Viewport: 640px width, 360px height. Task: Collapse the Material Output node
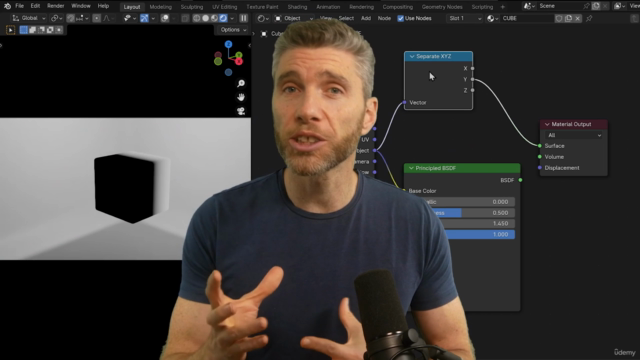[547, 124]
